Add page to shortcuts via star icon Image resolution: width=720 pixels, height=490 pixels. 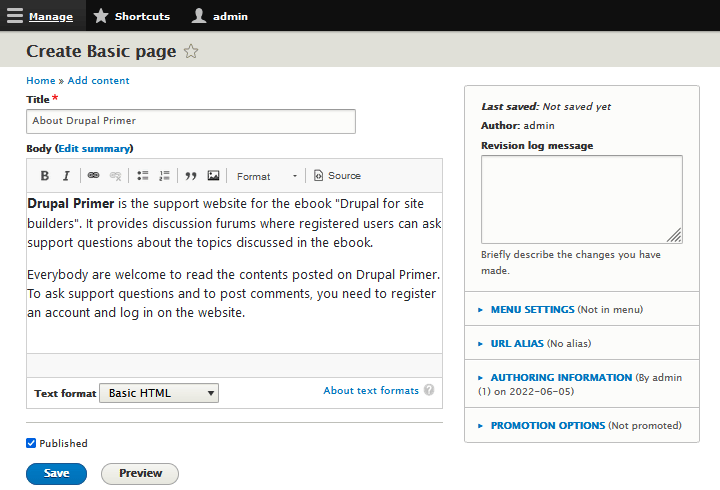point(191,52)
